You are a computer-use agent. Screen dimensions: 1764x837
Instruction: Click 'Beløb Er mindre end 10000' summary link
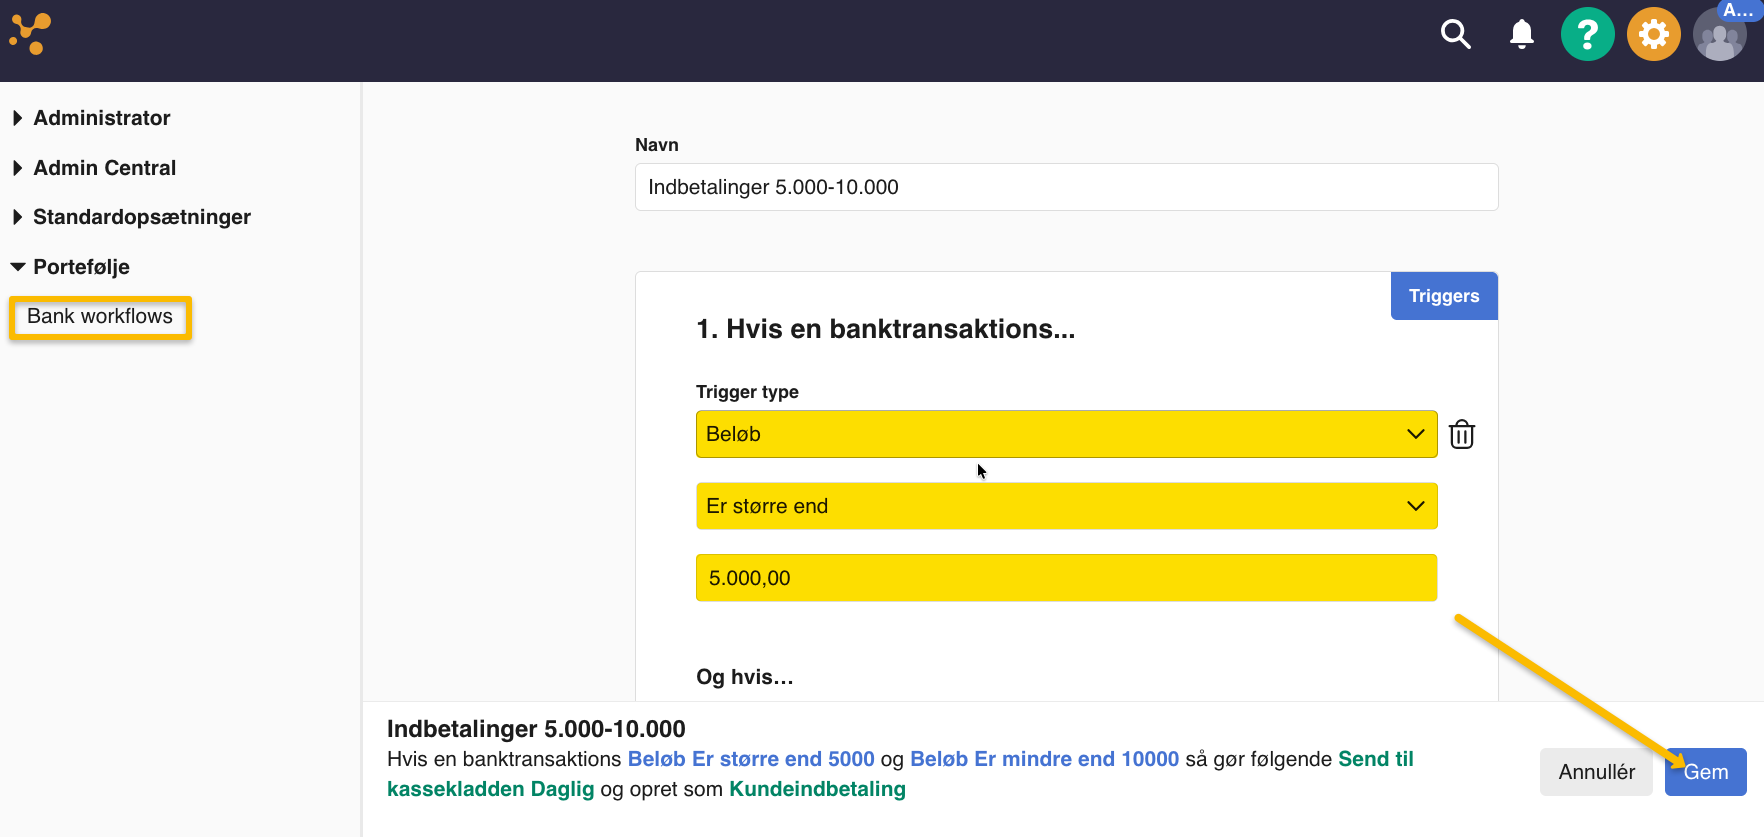tap(1044, 759)
